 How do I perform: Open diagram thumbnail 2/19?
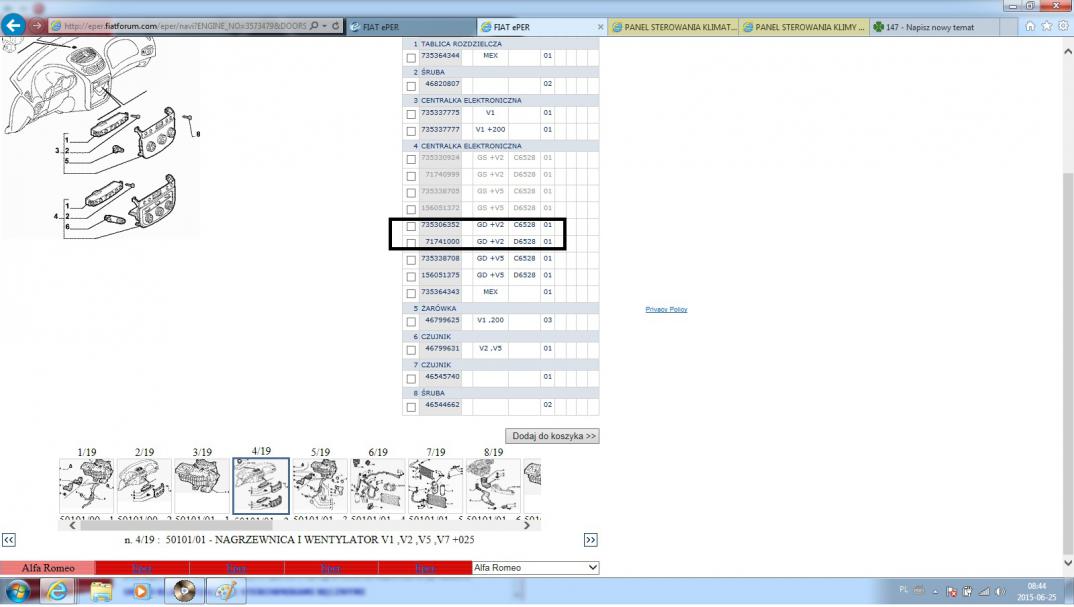coord(144,486)
